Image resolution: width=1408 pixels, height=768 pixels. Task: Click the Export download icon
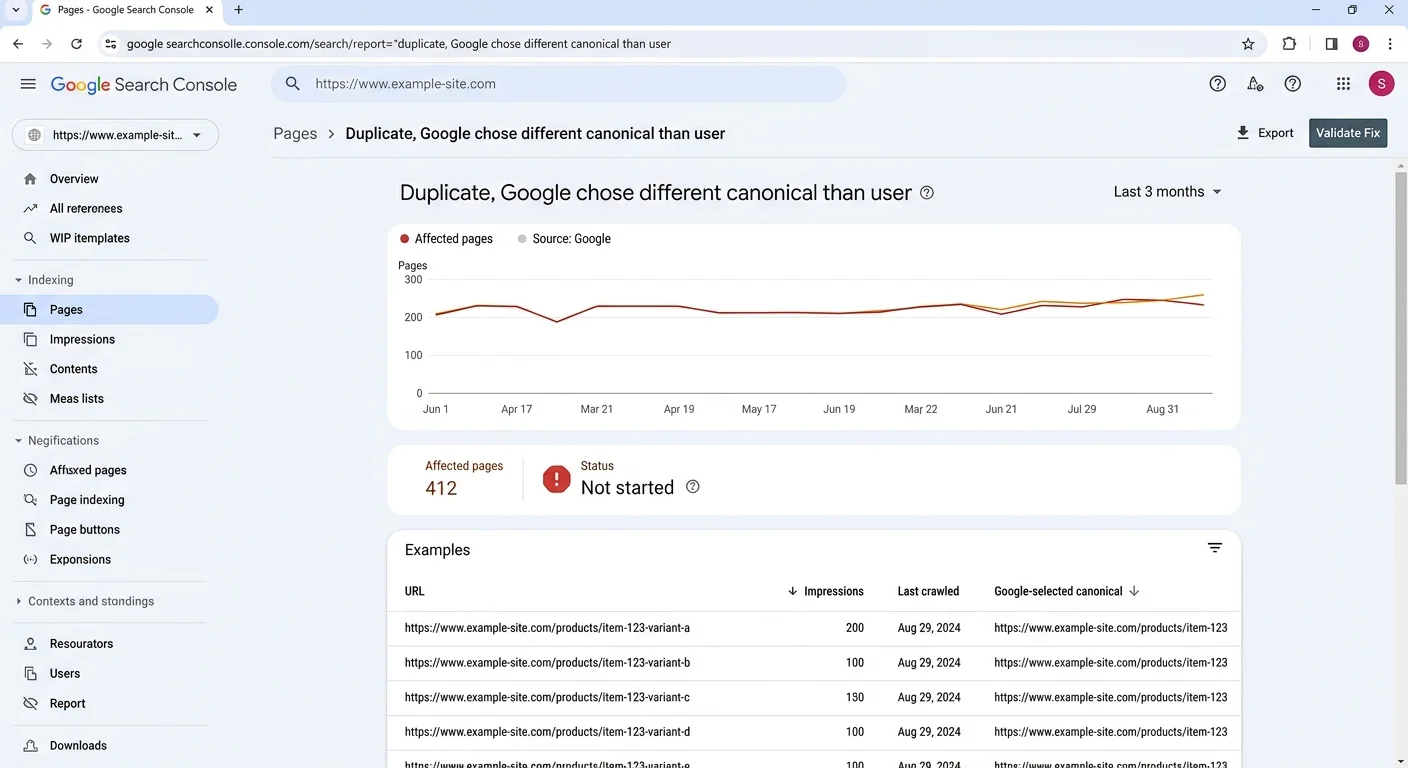tap(1243, 133)
